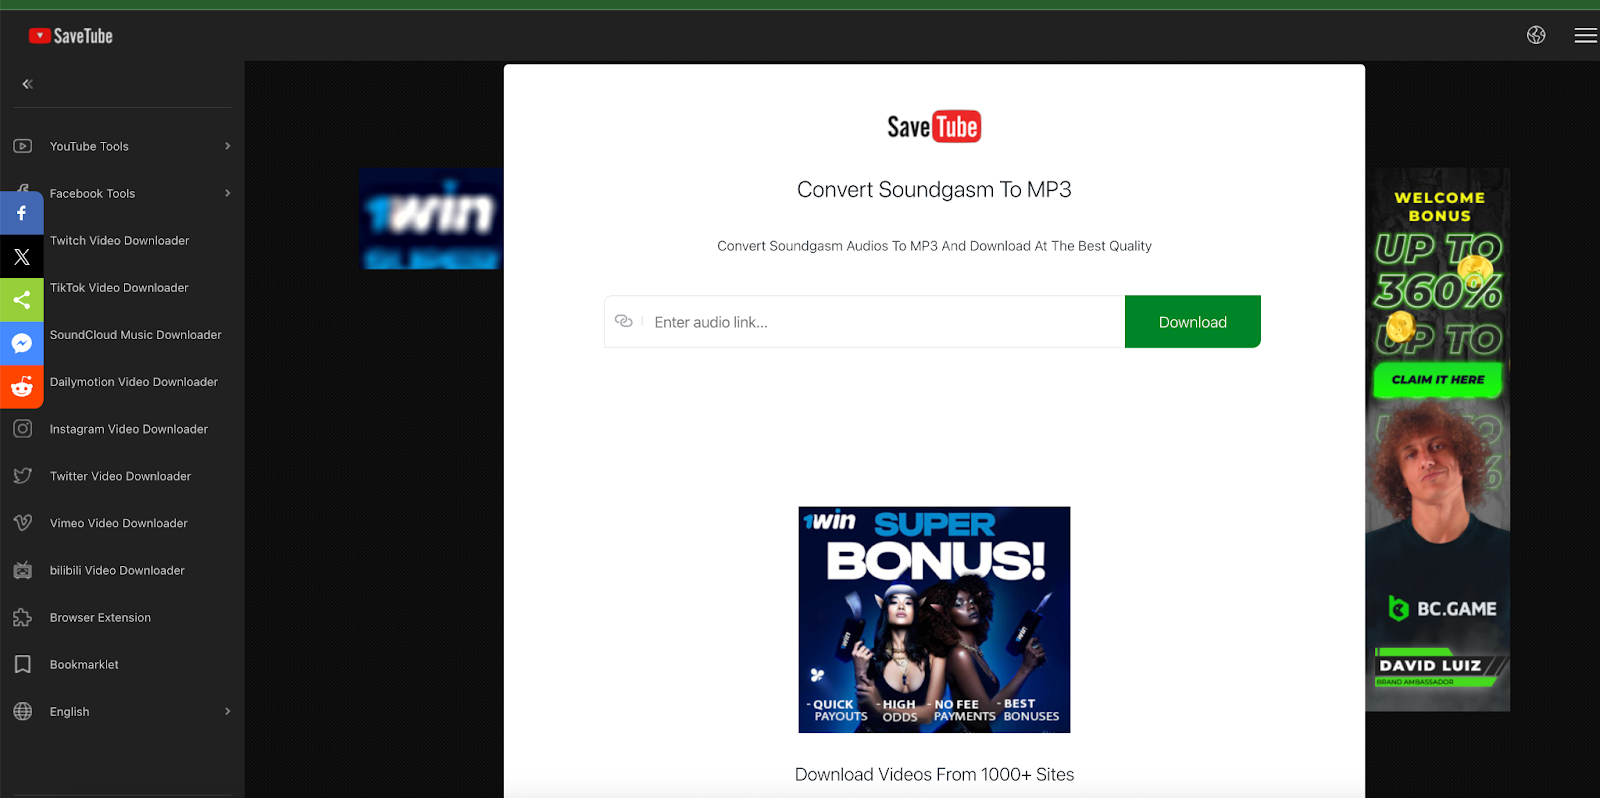Click the puzzle-piece Browser Extension icon
Screen dimensions: 1600x798
coord(23,617)
